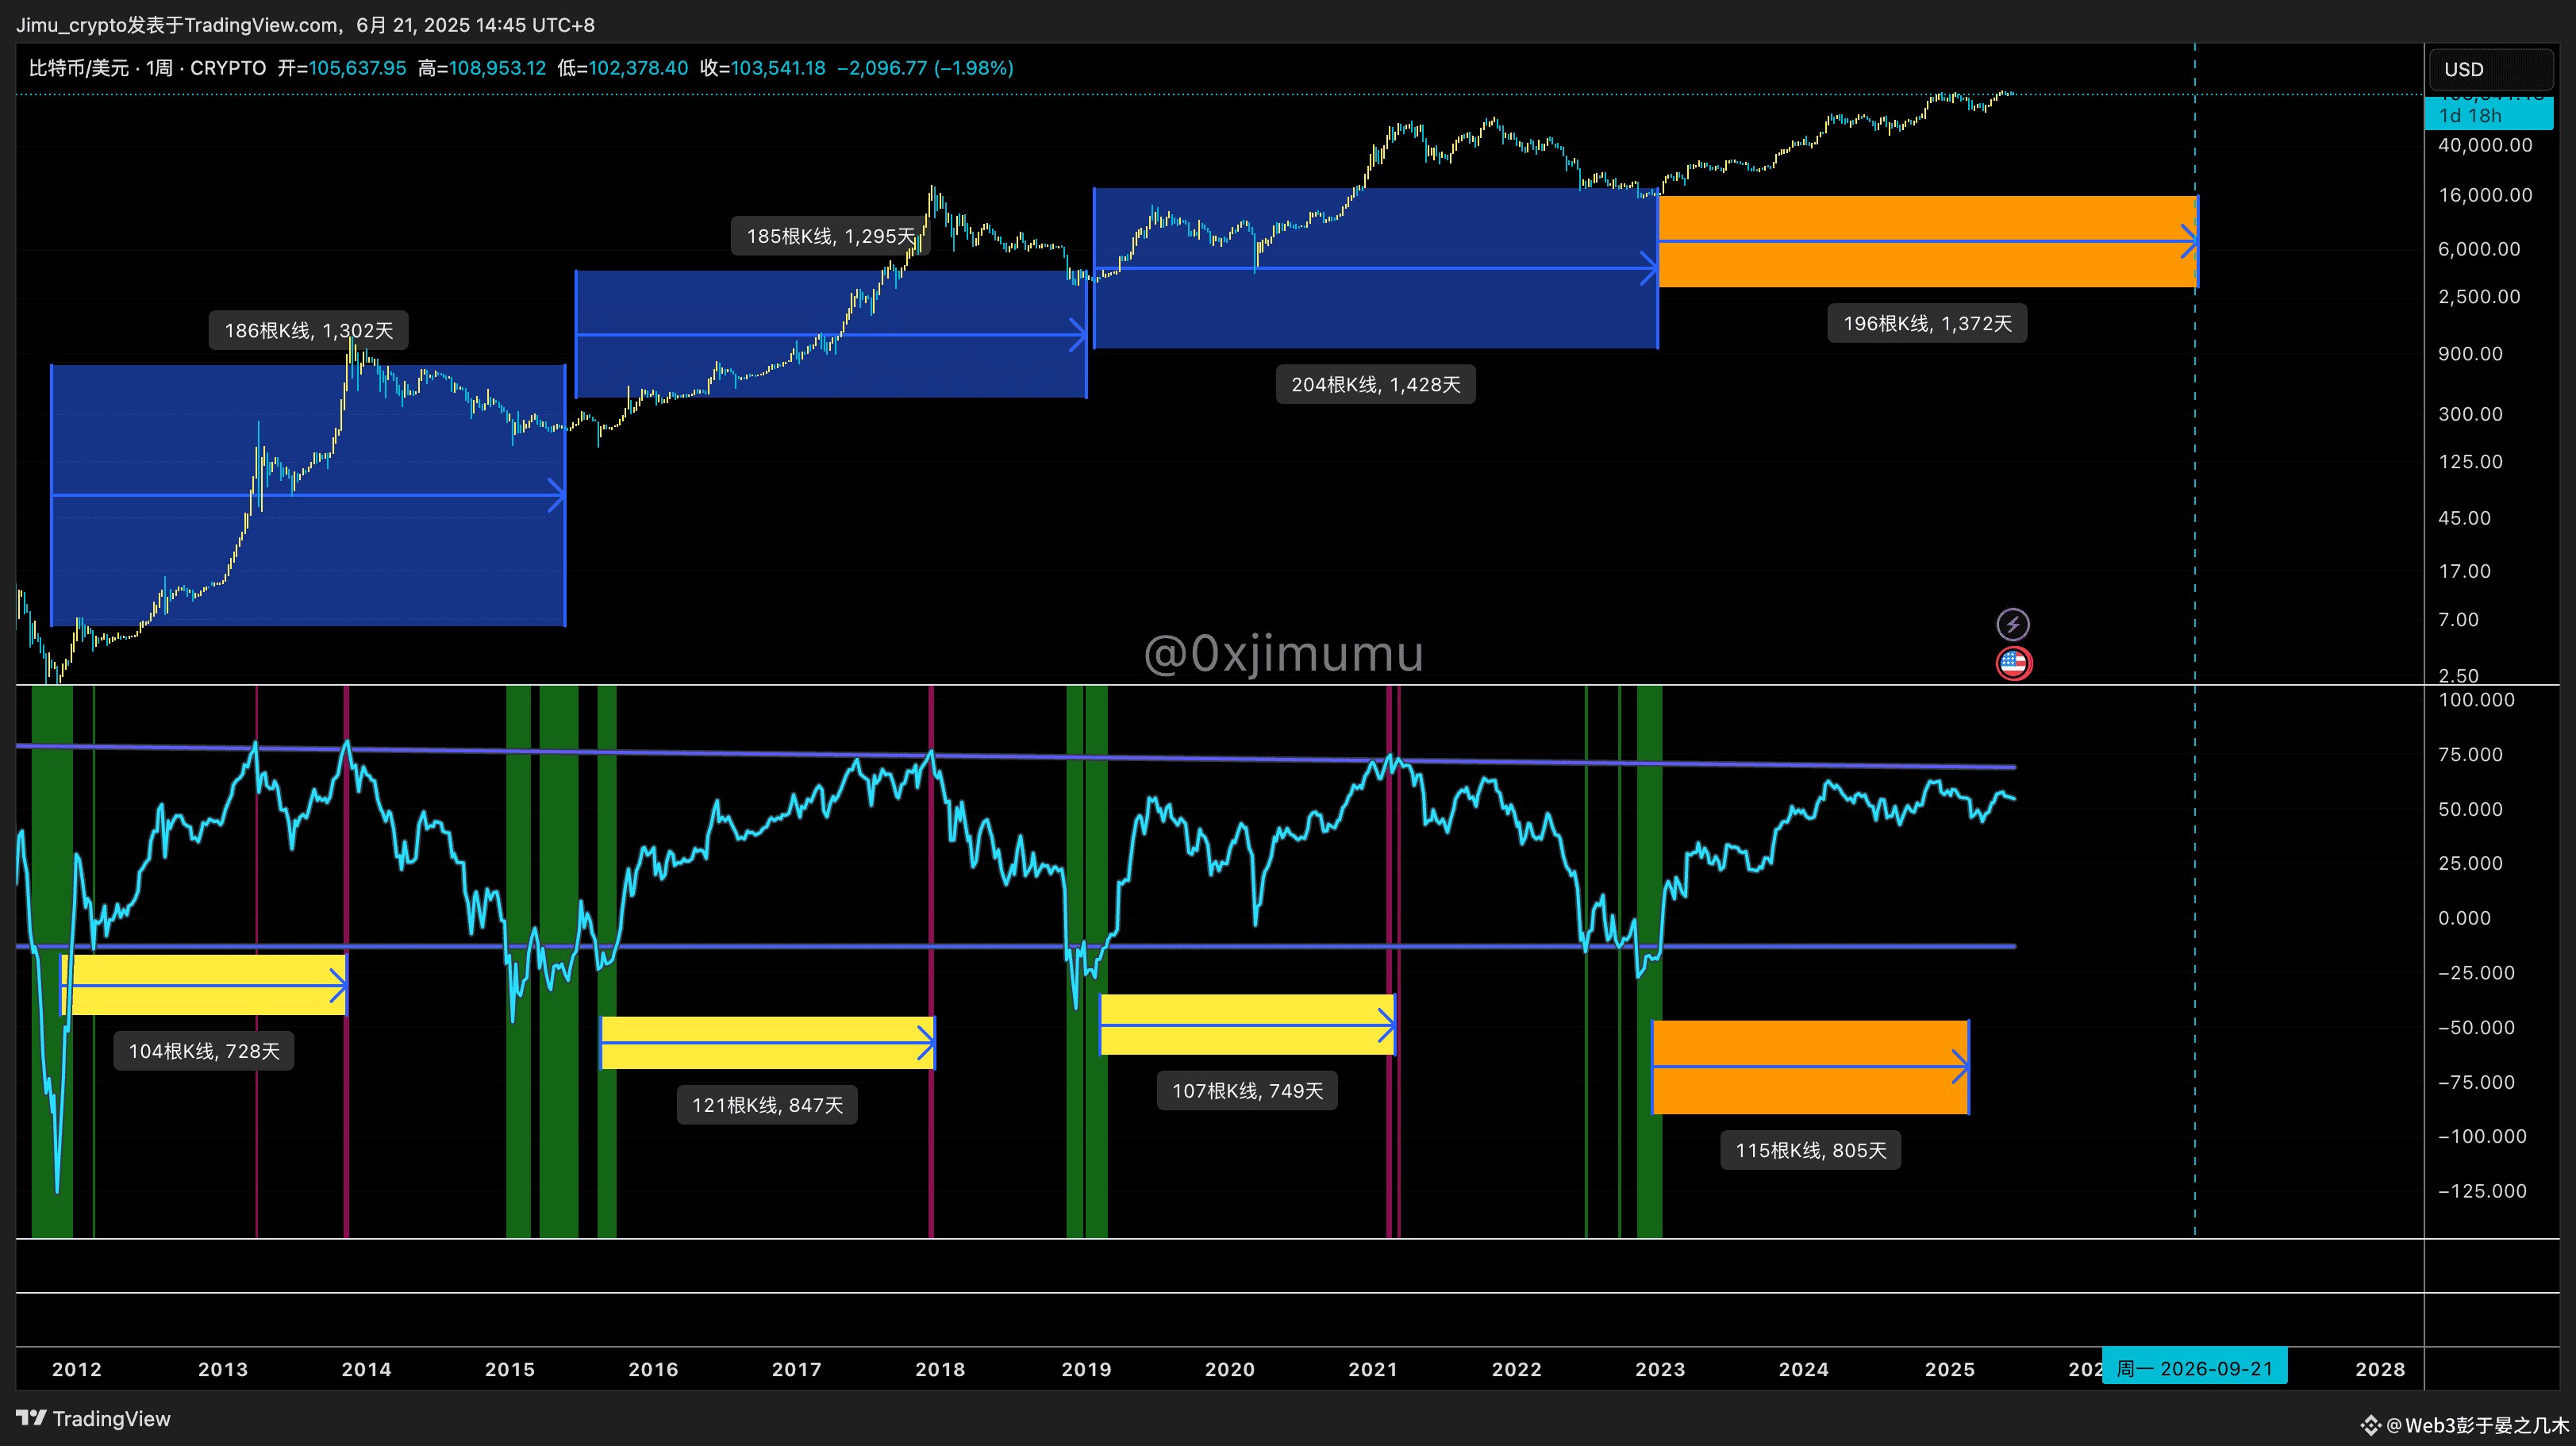The height and width of the screenshot is (1446, 2576).
Task: Click the @0xjimumu watermark text
Action: point(1283,654)
